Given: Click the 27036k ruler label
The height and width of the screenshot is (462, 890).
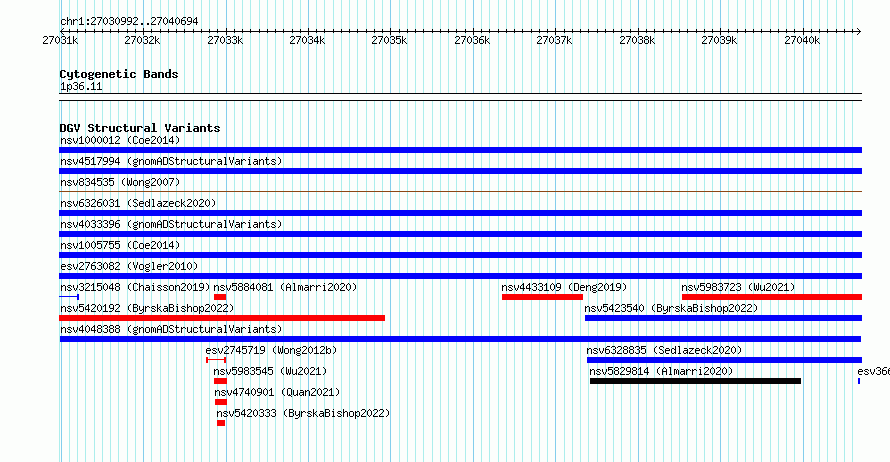Looking at the screenshot, I should 472,40.
